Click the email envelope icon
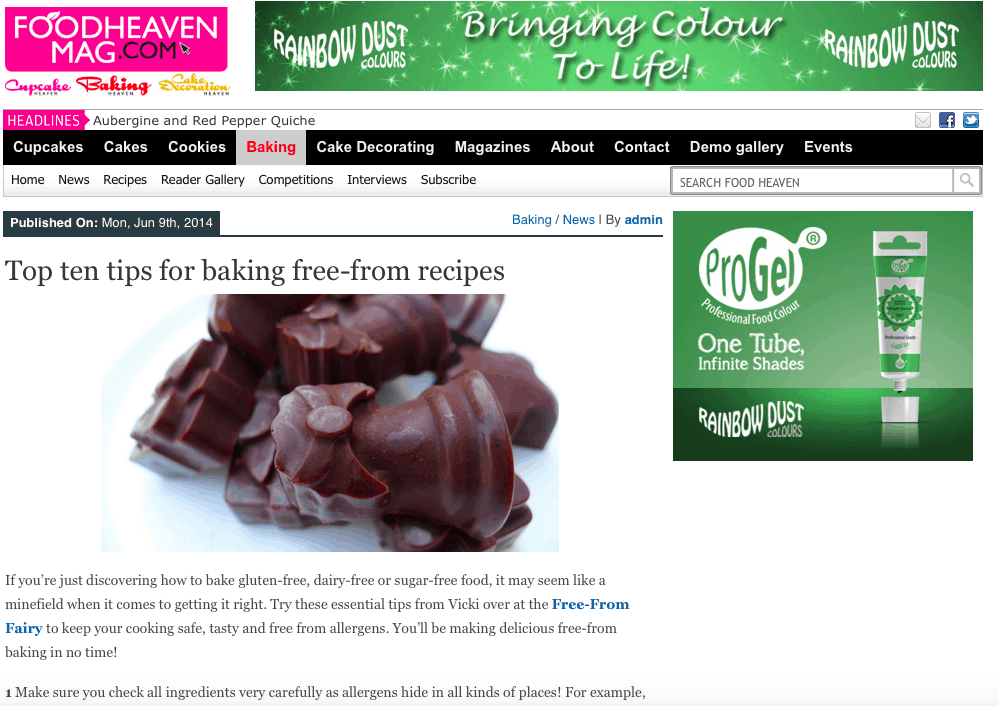This screenshot has width=998, height=706. tap(922, 120)
